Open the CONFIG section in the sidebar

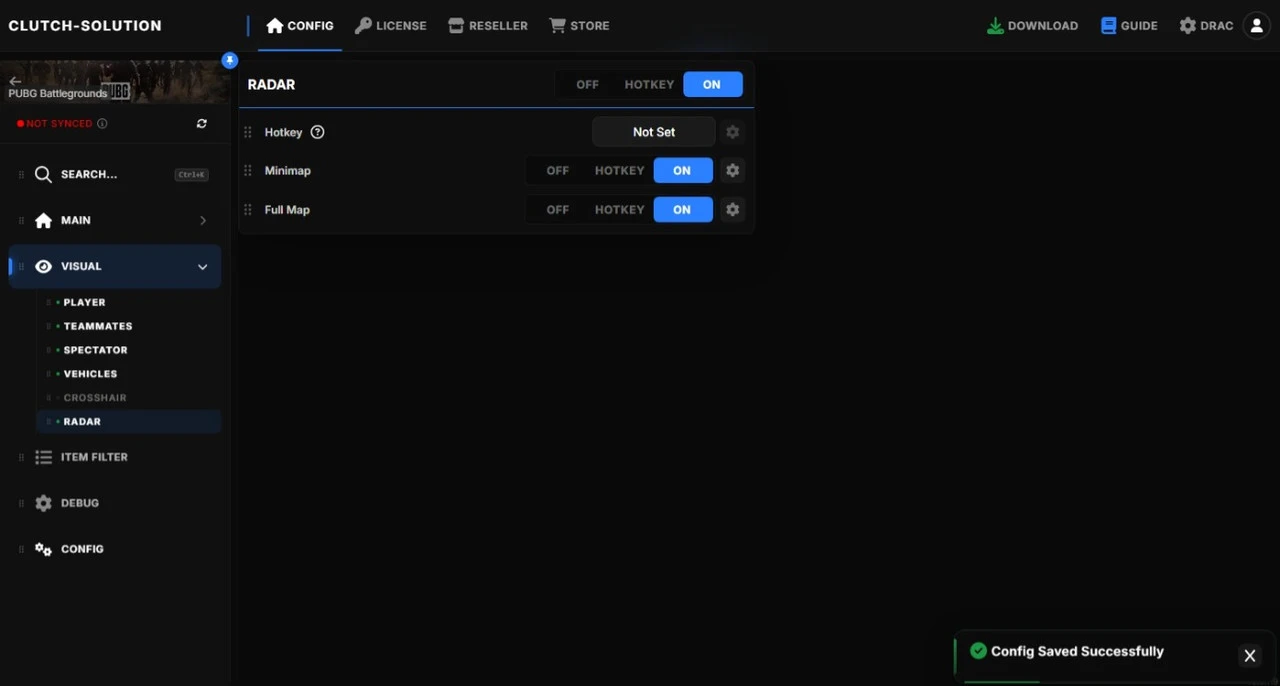click(x=115, y=549)
